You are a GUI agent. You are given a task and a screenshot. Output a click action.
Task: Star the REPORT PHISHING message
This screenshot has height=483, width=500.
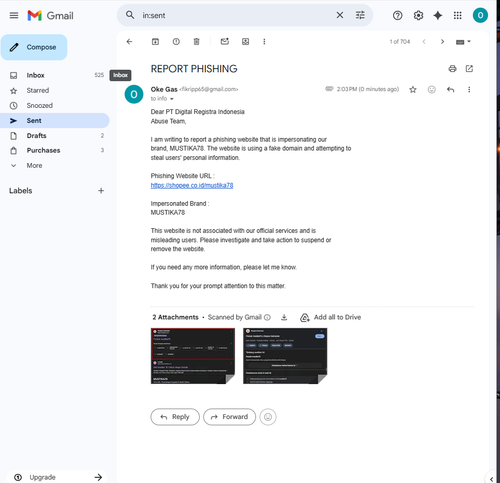coord(413,89)
